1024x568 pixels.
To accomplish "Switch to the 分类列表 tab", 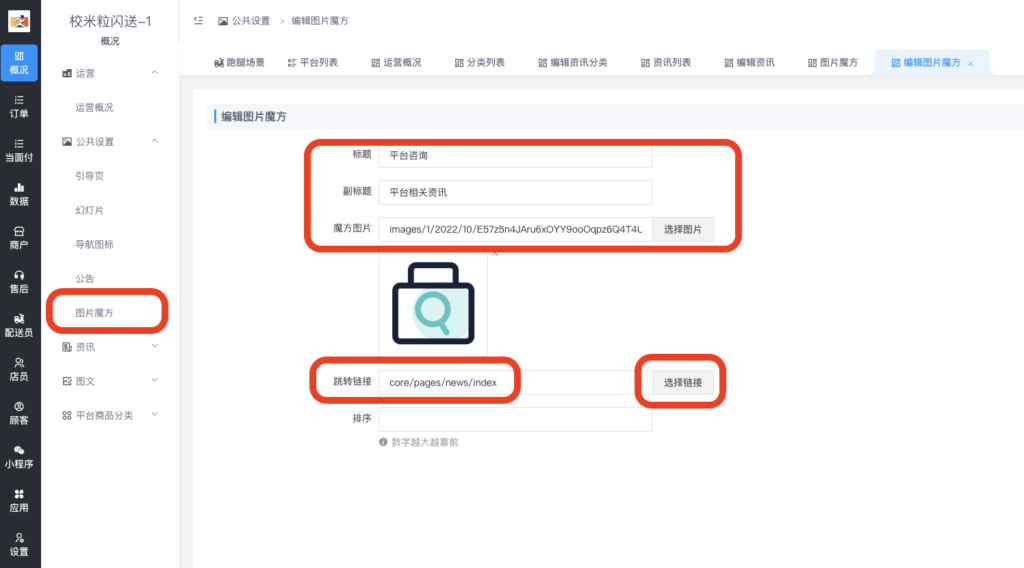I will (479, 63).
